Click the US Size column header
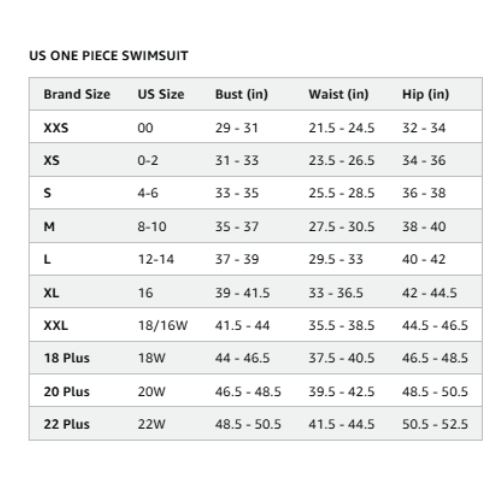 click(x=161, y=94)
